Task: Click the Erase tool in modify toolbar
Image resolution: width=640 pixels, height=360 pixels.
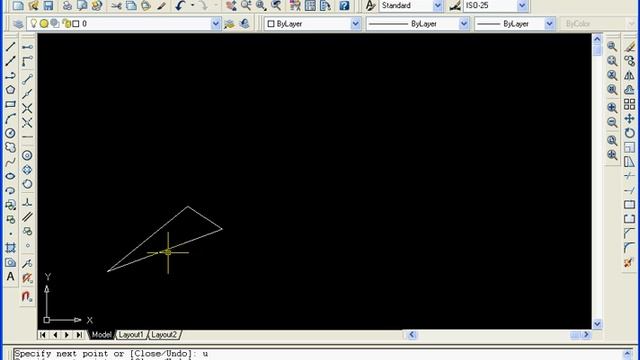Action: pyautogui.click(x=629, y=47)
